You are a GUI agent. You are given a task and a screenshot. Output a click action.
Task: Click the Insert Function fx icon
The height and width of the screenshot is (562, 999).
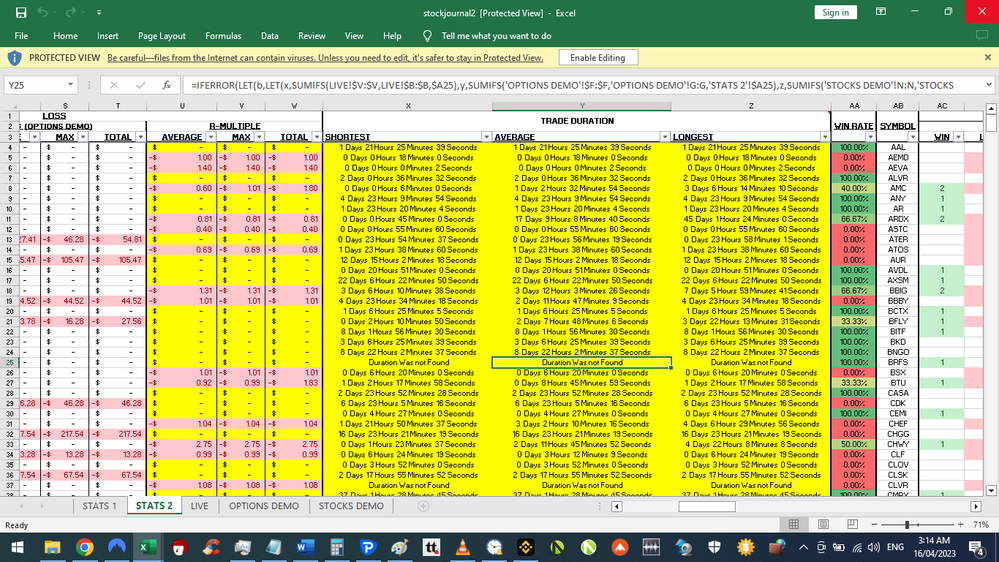tap(167, 86)
